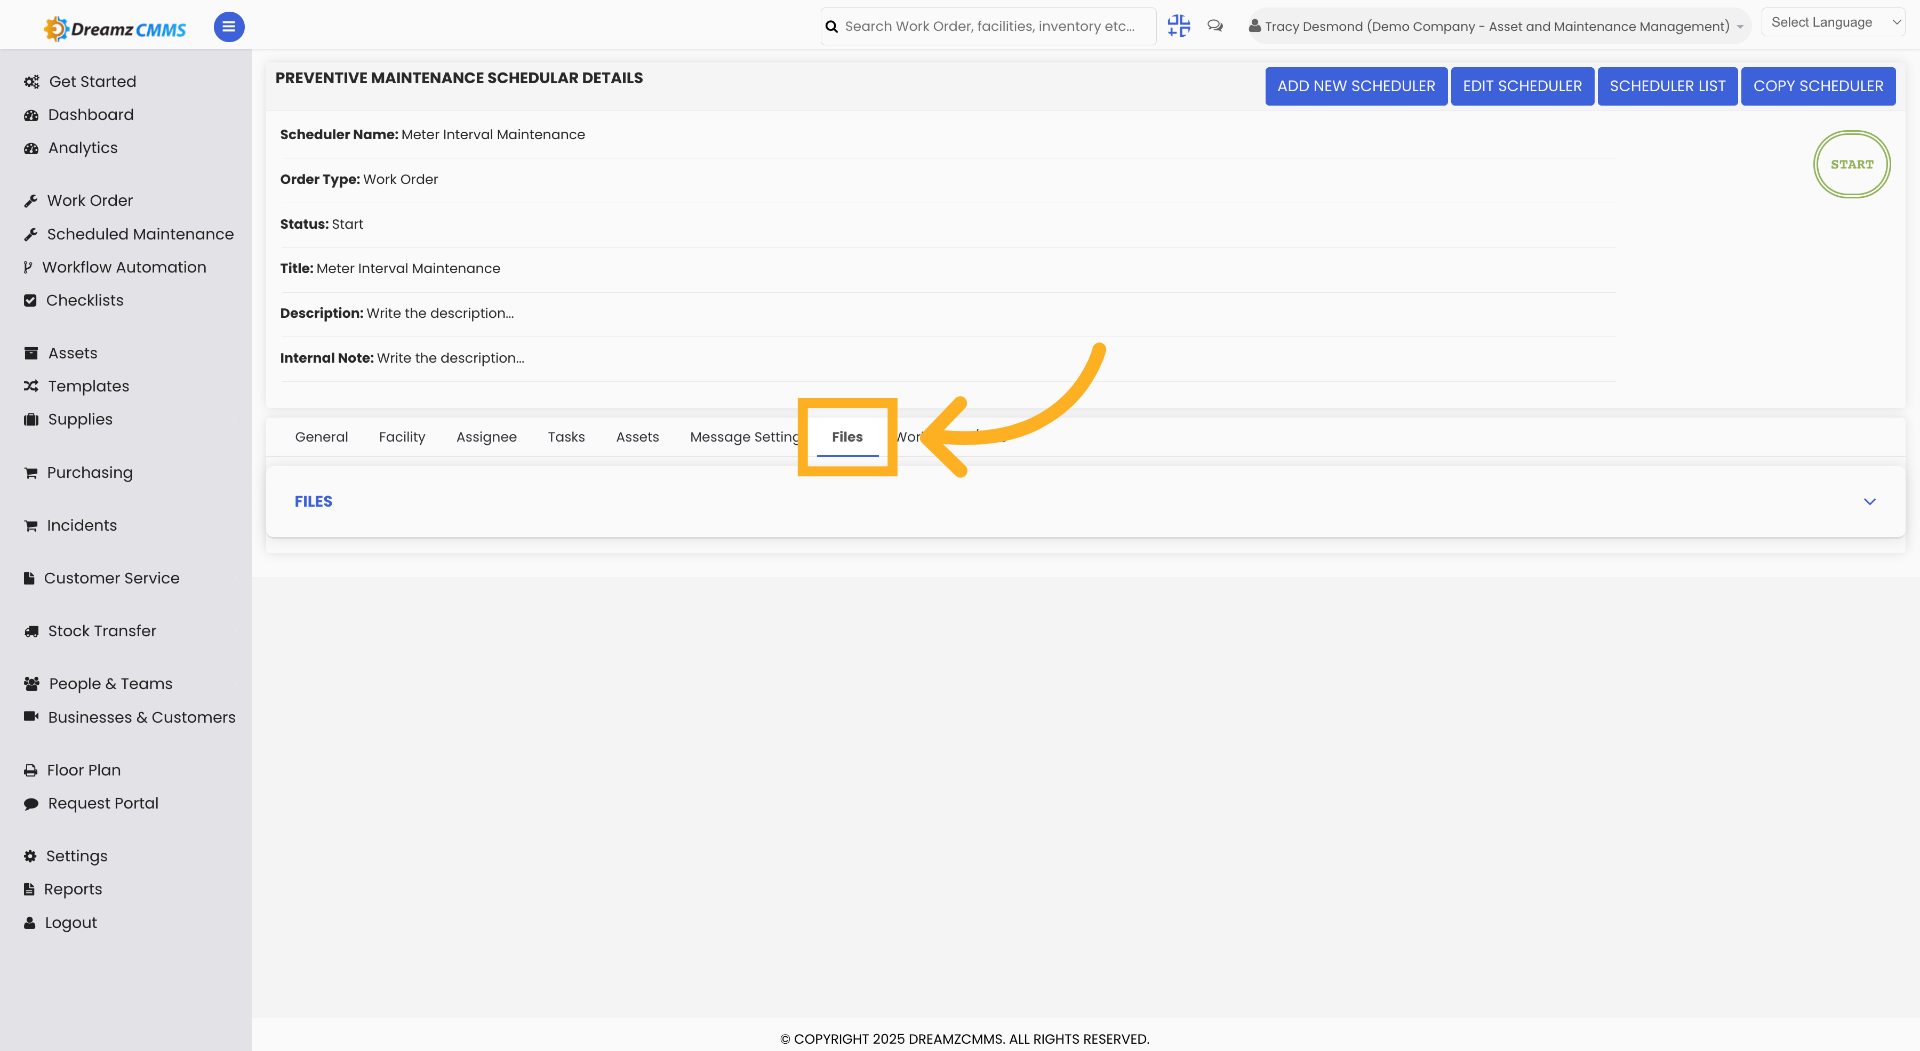This screenshot has width=1920, height=1051.
Task: Open Request Portal sidebar link
Action: tap(103, 804)
